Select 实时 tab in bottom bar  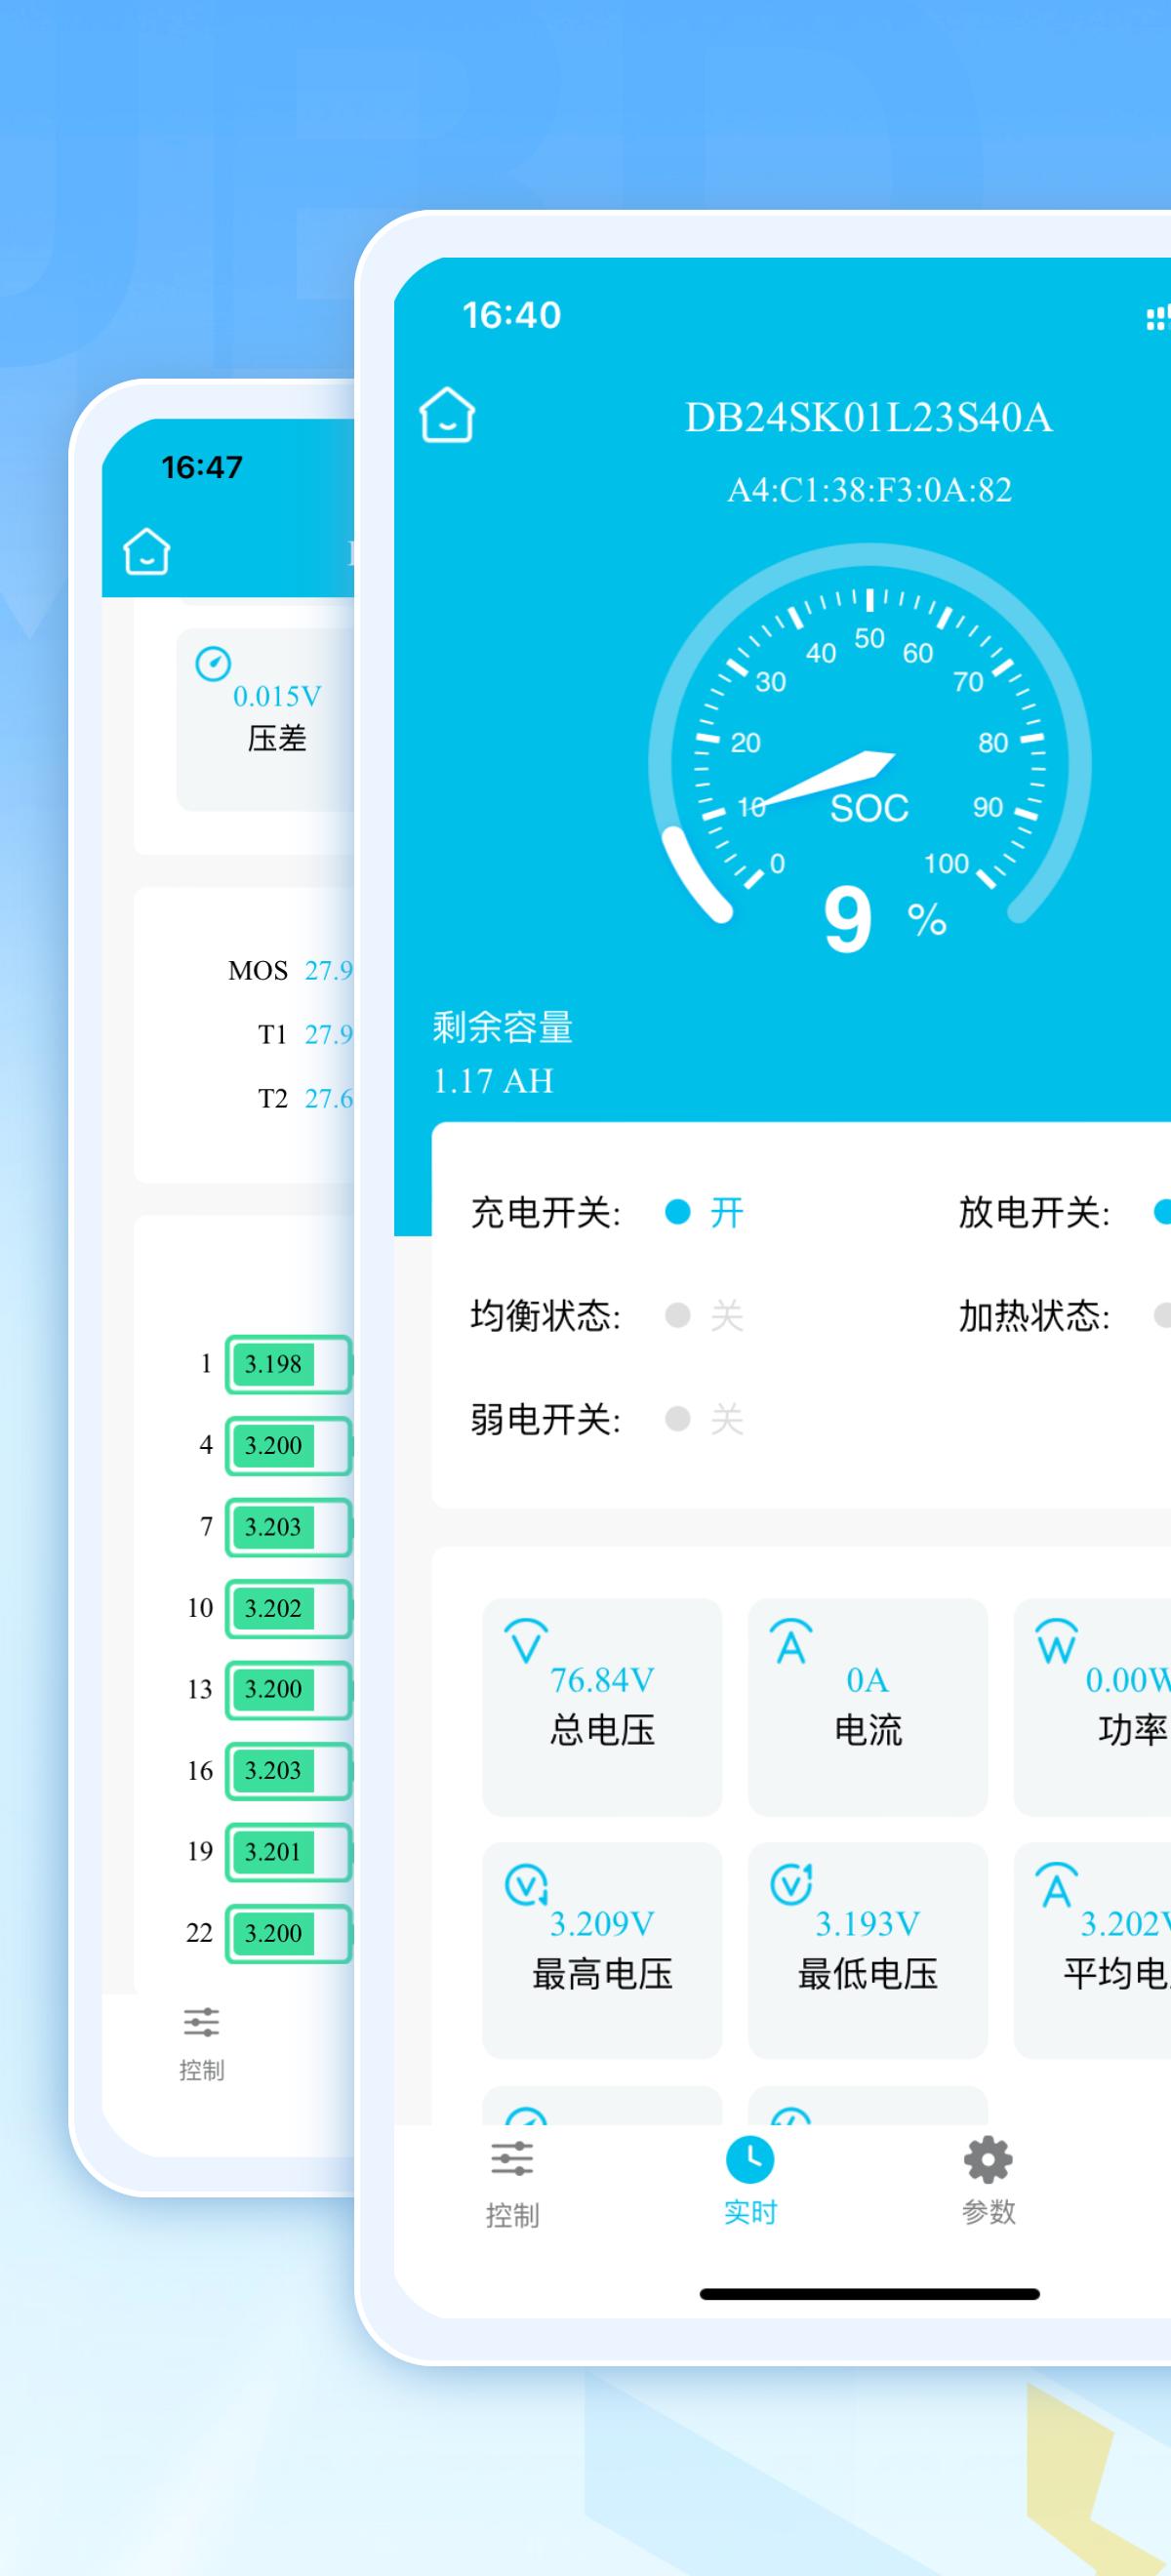pyautogui.click(x=750, y=2183)
